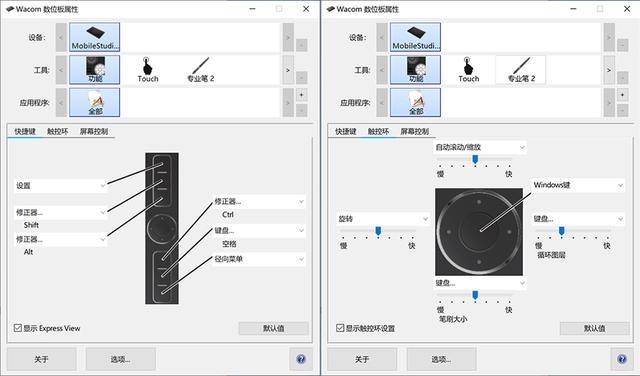
Task: Select 专业笔 2 pen tool in left window
Action: 200,70
